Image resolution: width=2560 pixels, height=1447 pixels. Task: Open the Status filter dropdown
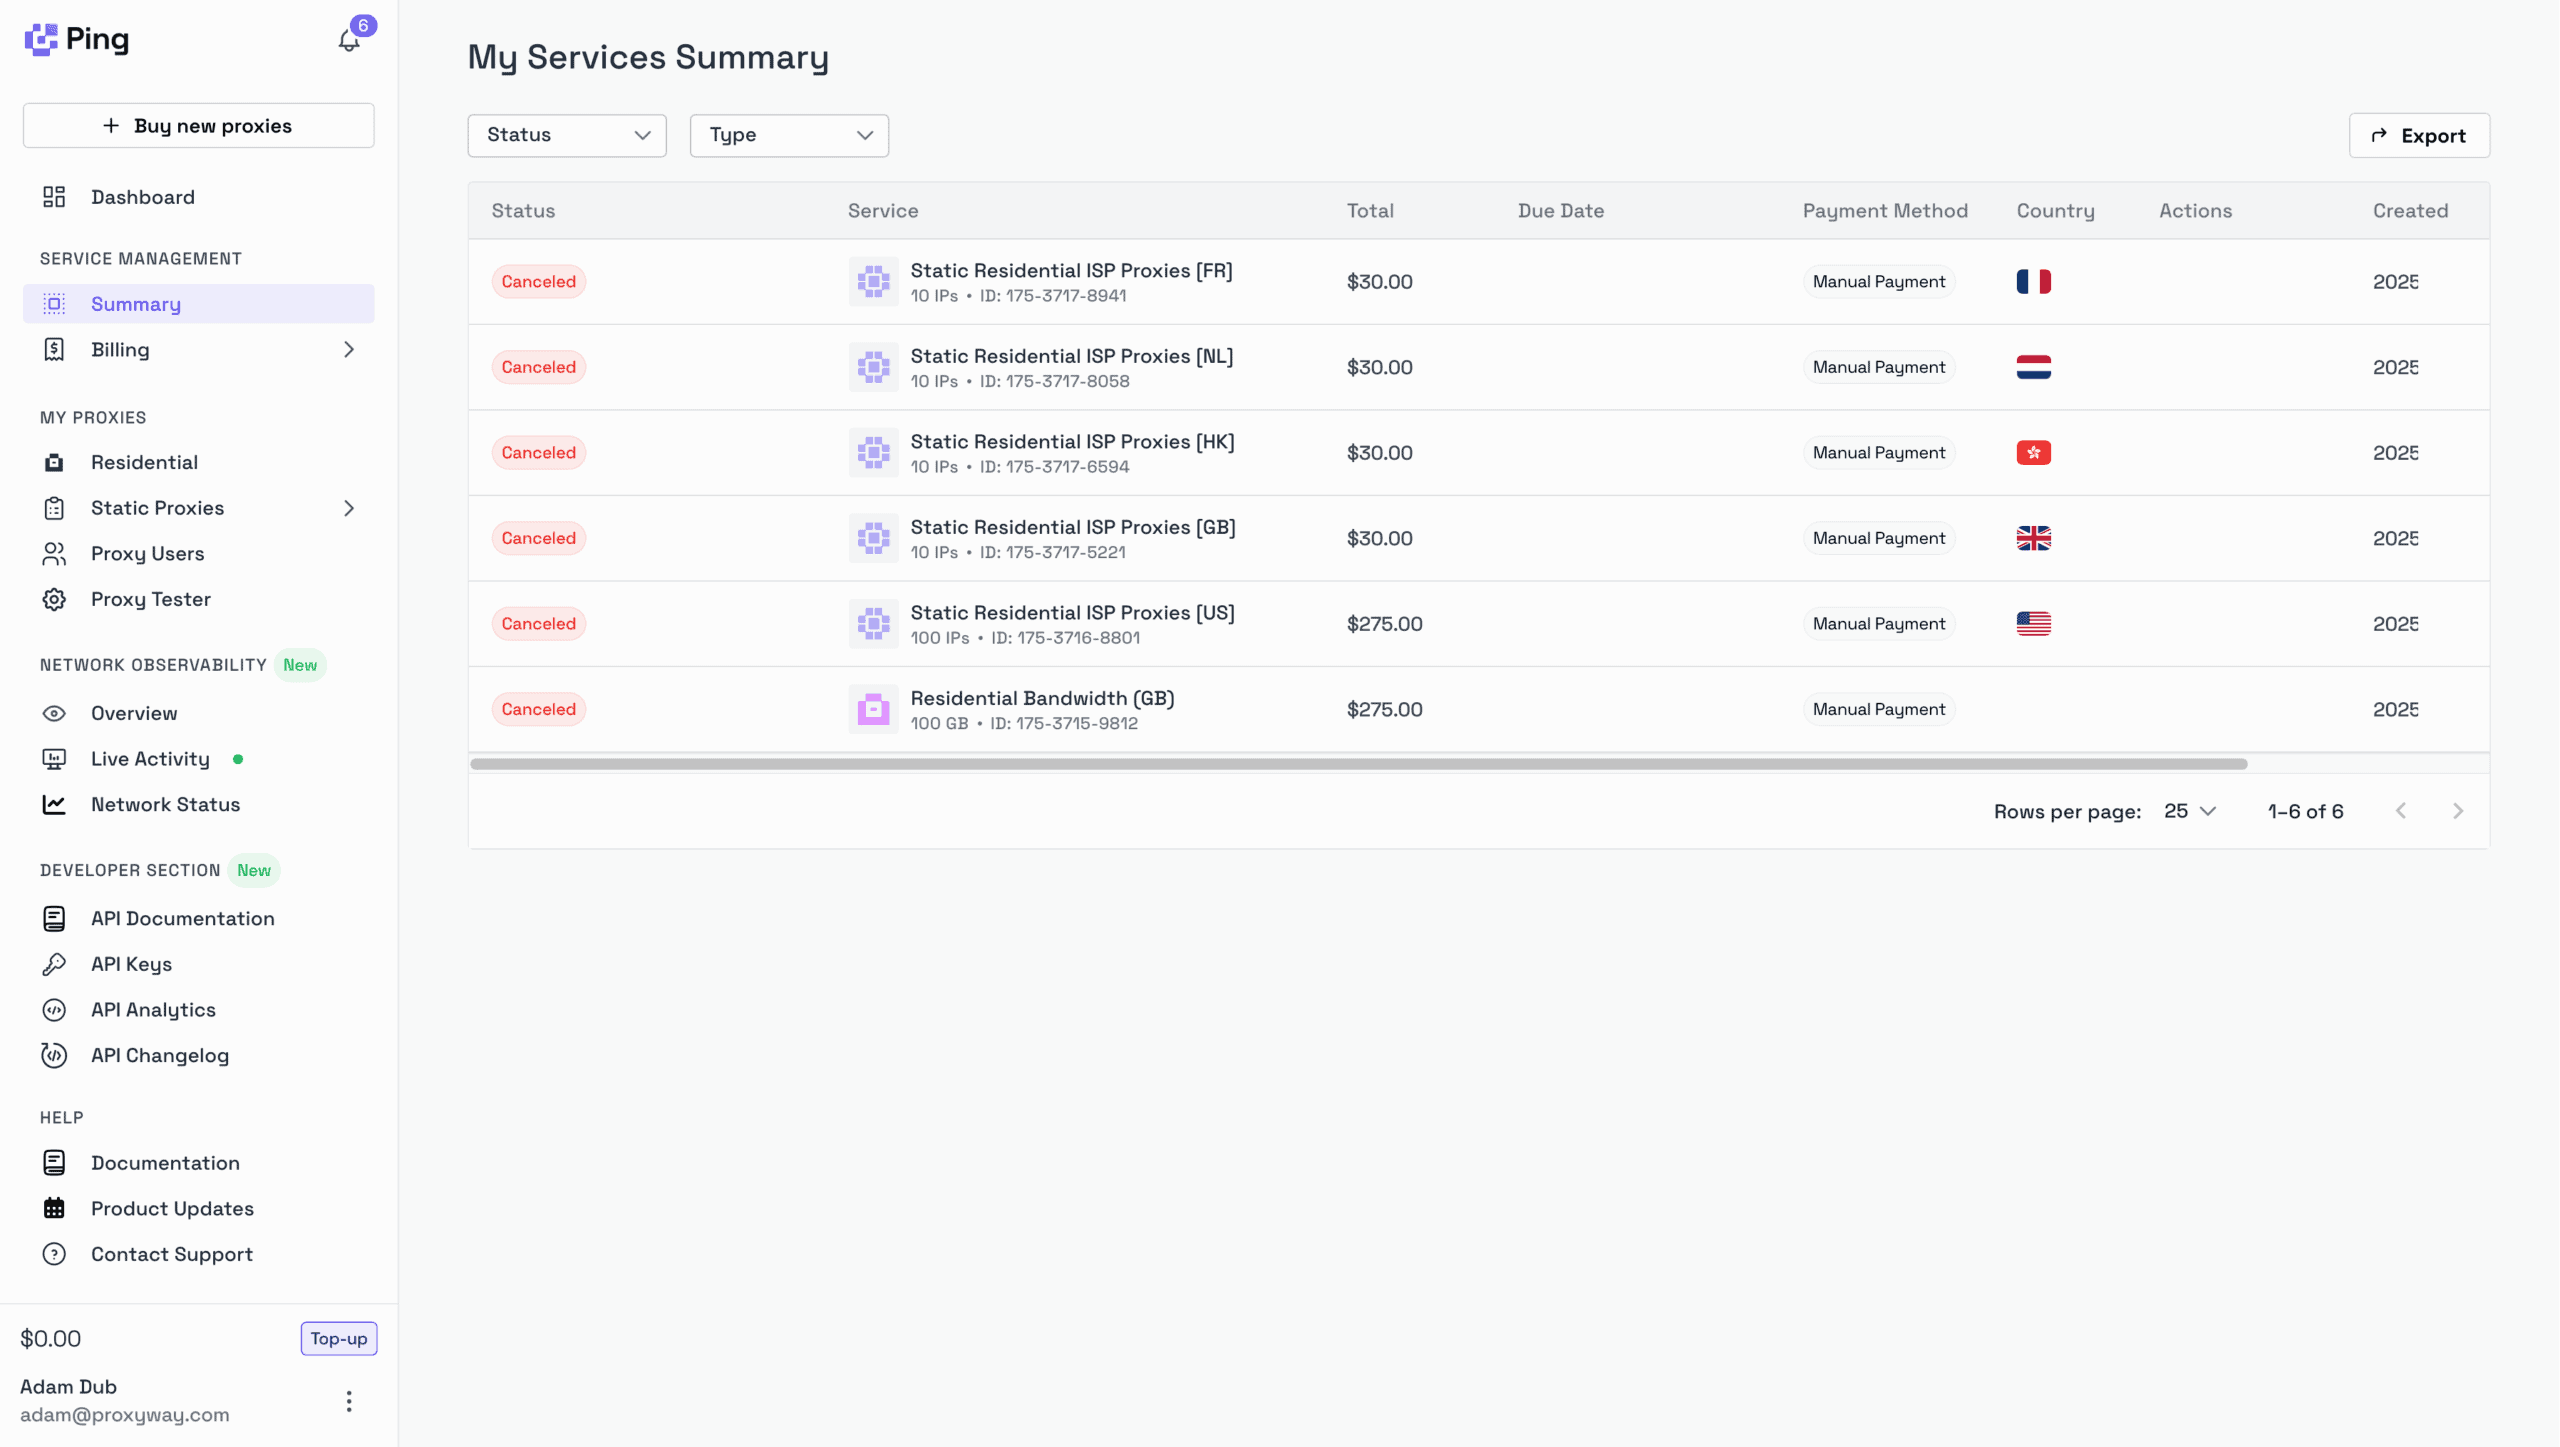tap(567, 135)
